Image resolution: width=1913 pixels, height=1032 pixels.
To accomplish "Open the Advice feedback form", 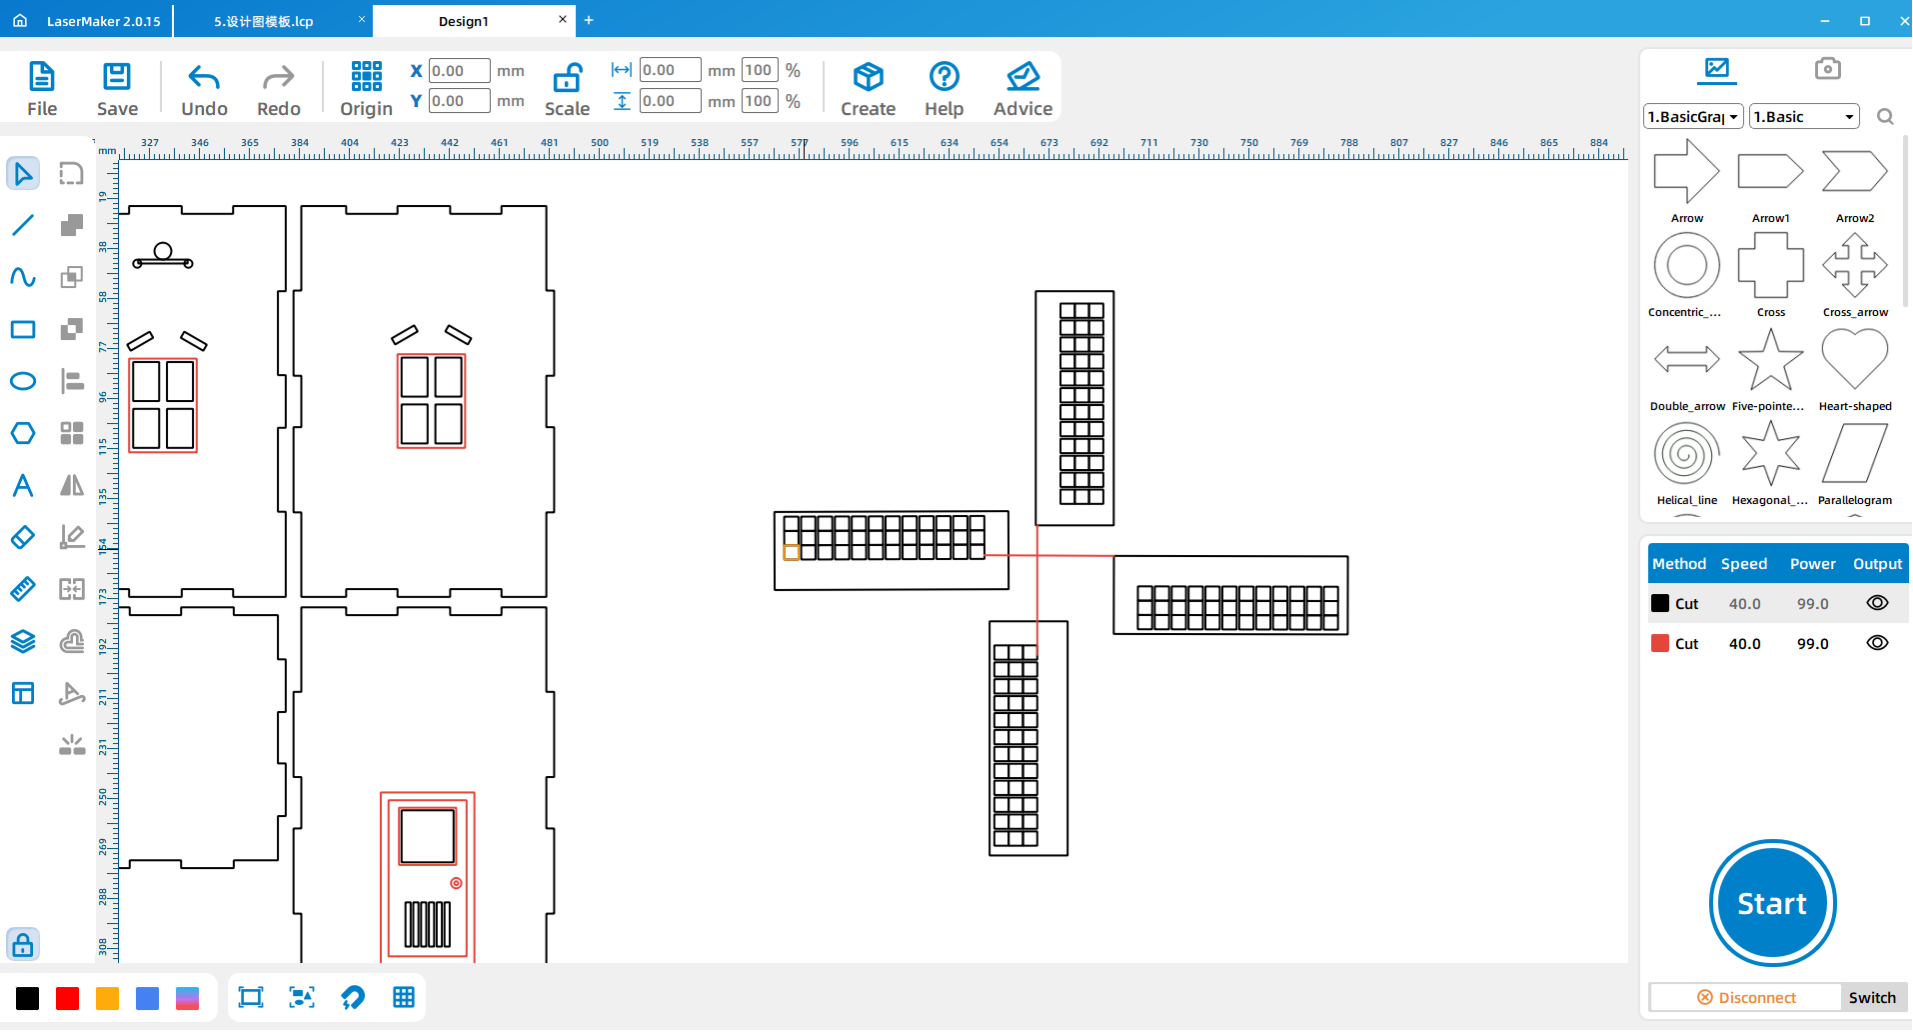I will click(x=1022, y=89).
